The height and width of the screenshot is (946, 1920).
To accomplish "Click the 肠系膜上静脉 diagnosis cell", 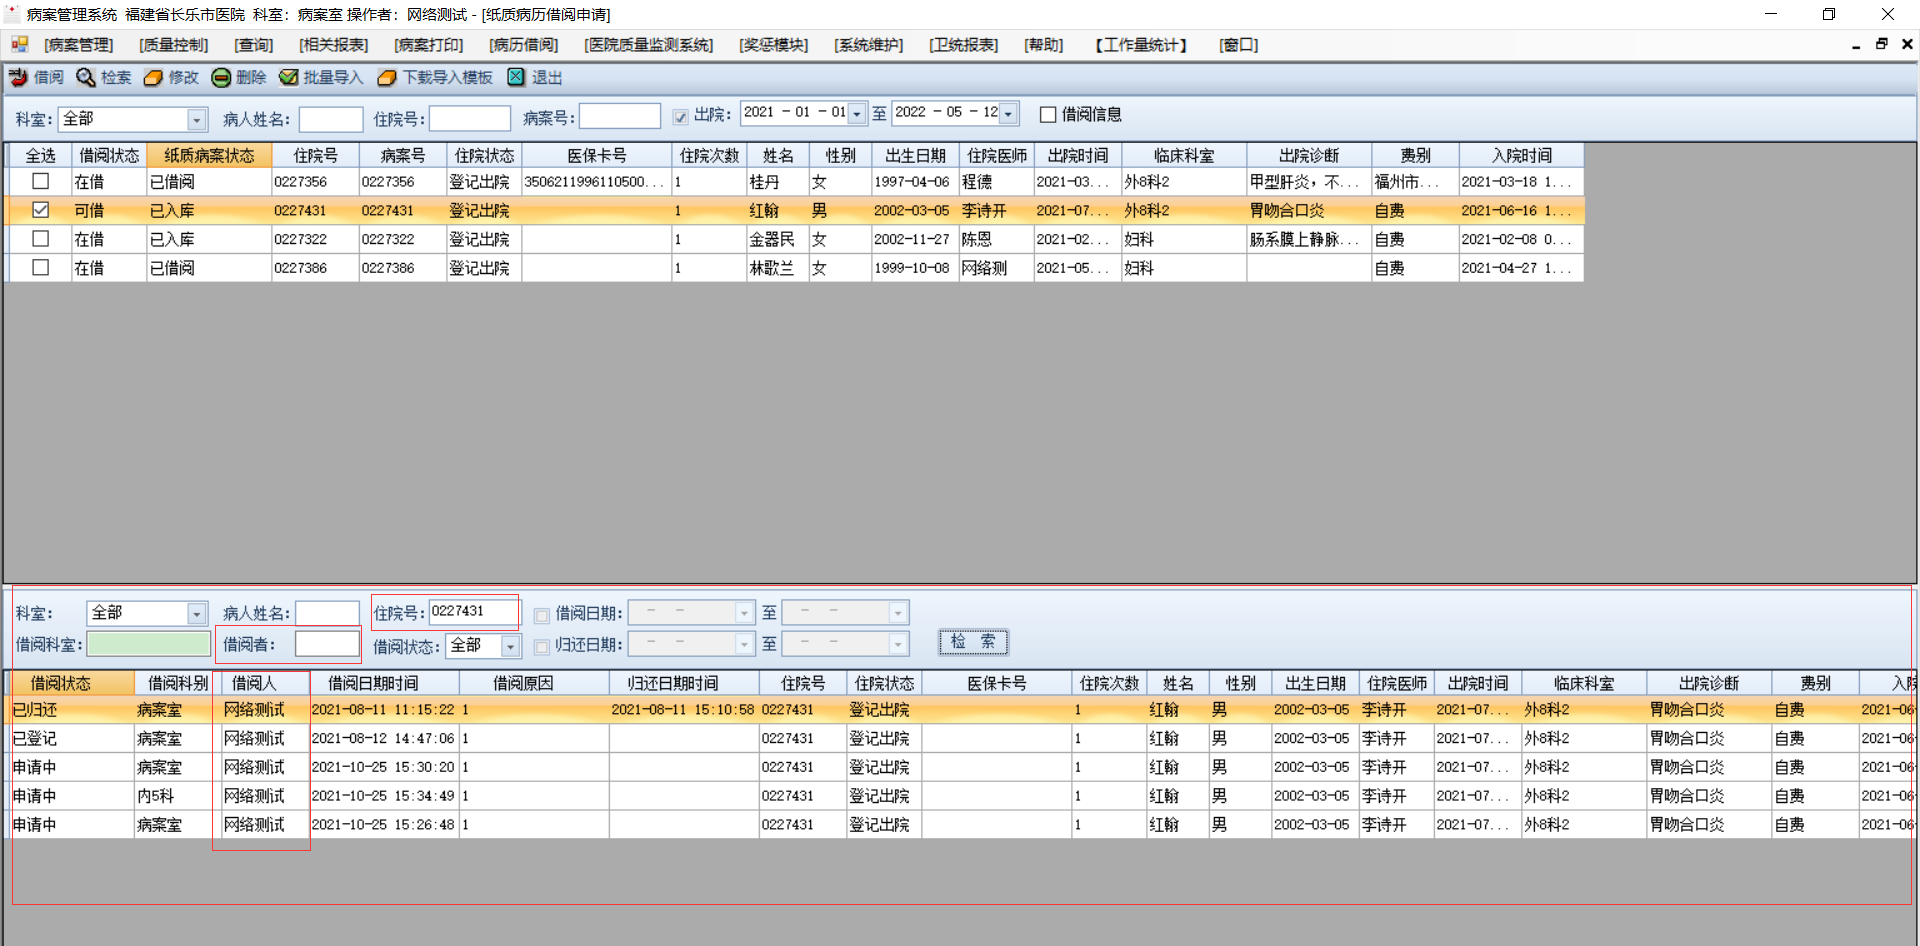I will (1309, 240).
